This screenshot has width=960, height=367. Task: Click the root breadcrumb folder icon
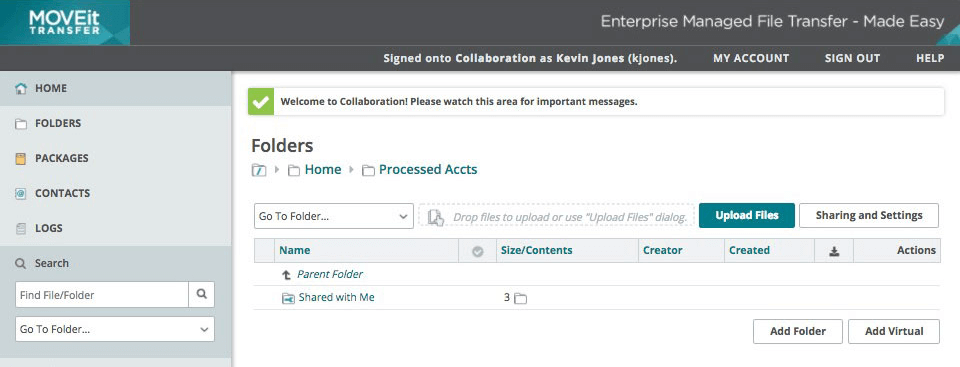(x=258, y=170)
